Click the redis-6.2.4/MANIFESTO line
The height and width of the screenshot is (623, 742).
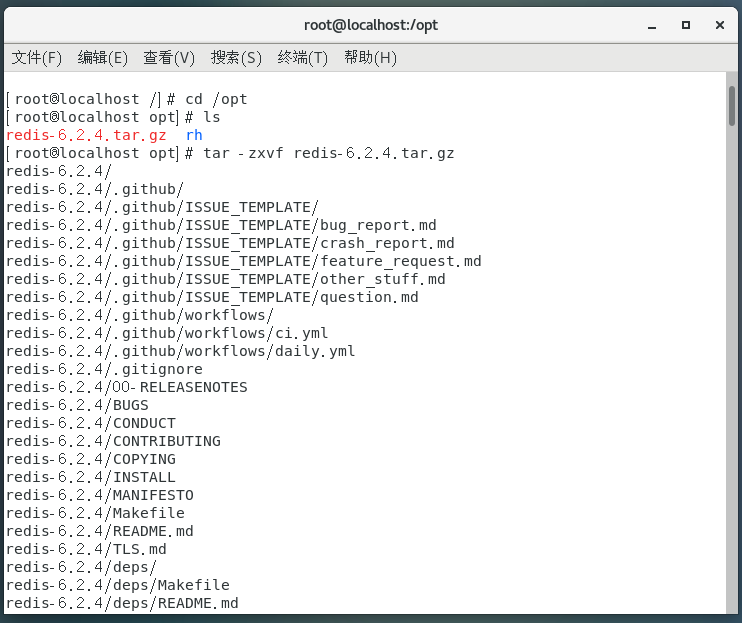click(100, 495)
